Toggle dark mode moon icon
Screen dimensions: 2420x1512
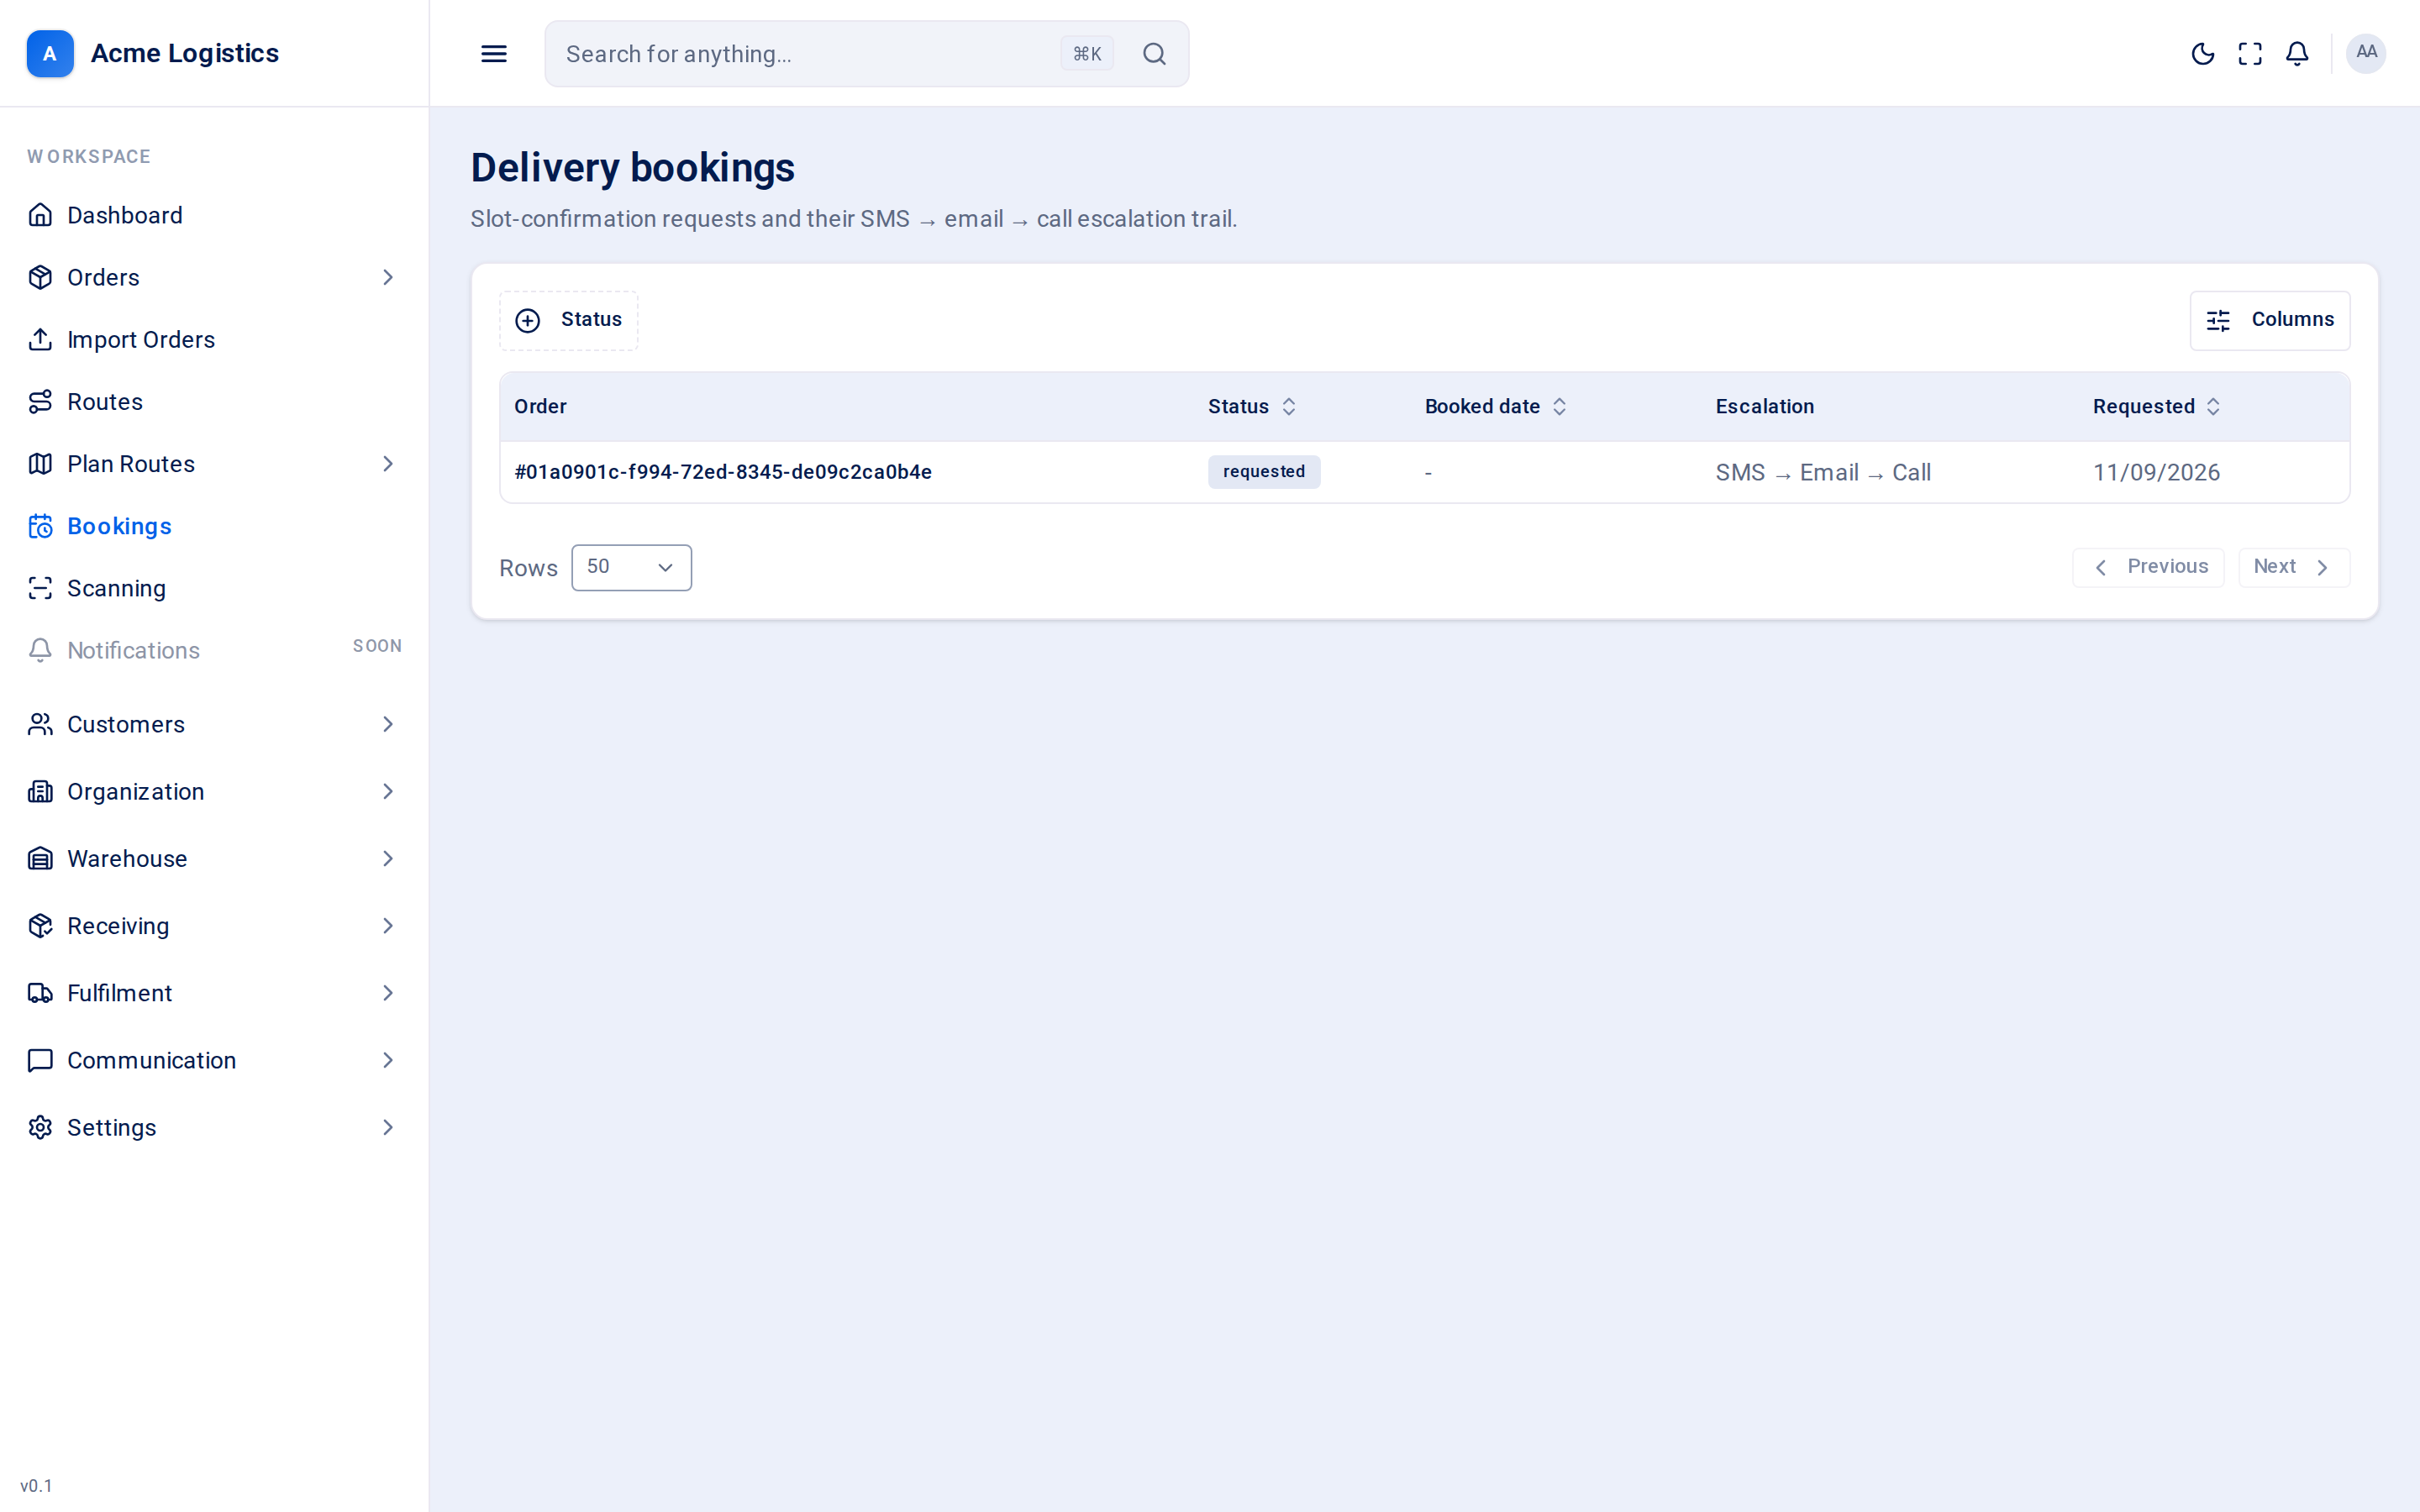(x=2203, y=54)
